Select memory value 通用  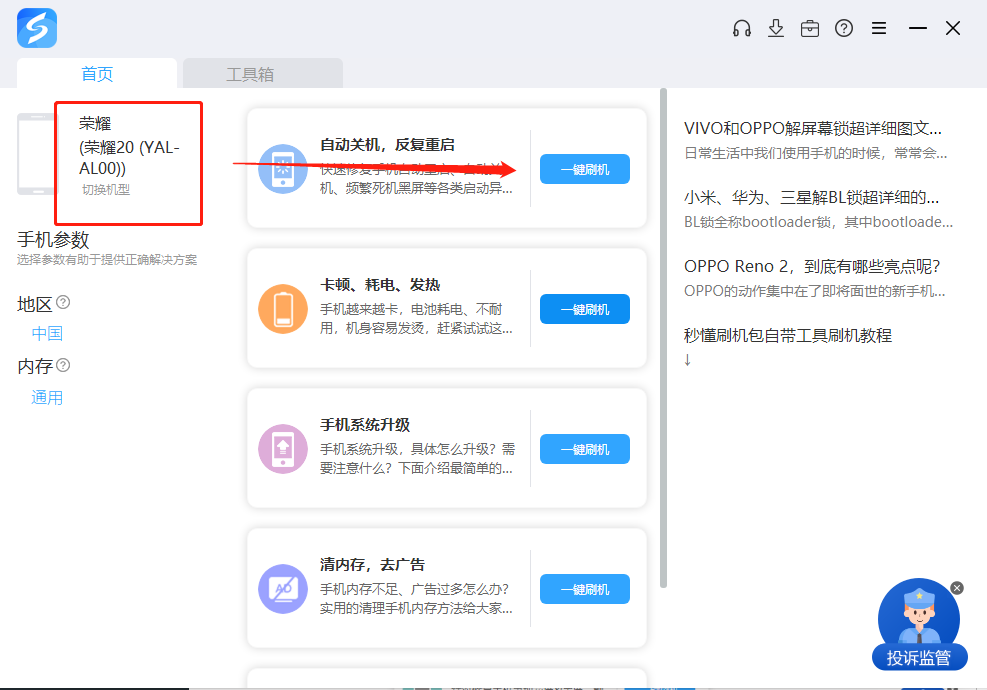tap(47, 397)
